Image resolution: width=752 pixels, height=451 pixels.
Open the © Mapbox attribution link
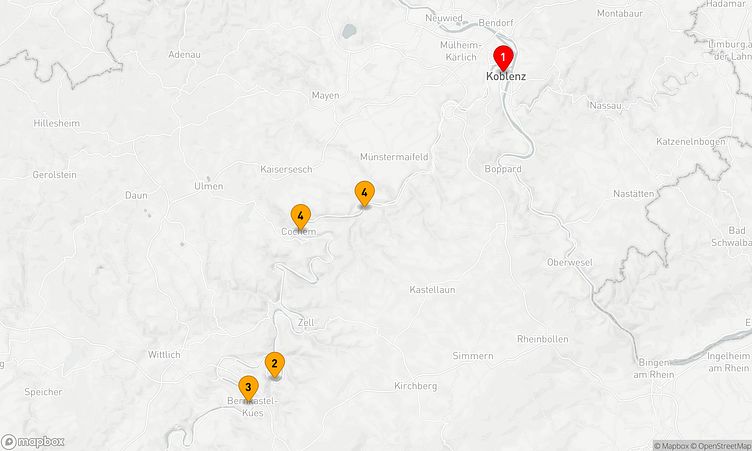click(x=671, y=446)
